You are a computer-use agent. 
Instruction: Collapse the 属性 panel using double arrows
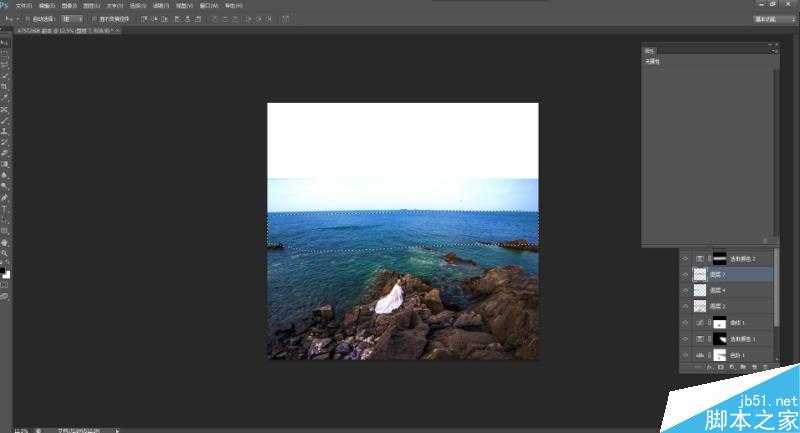770,45
